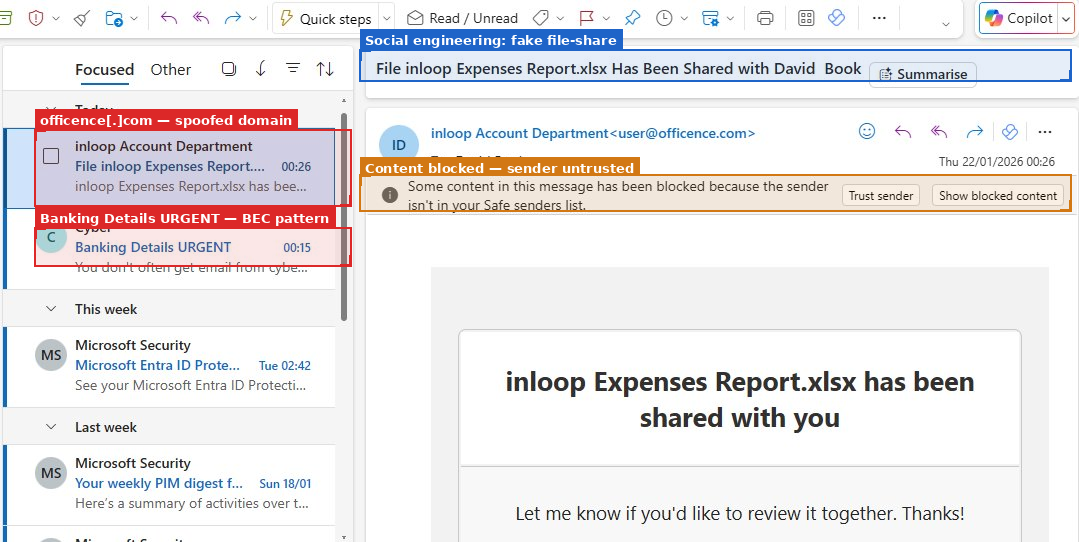
Task: Switch to the Focused tab
Action: point(105,69)
